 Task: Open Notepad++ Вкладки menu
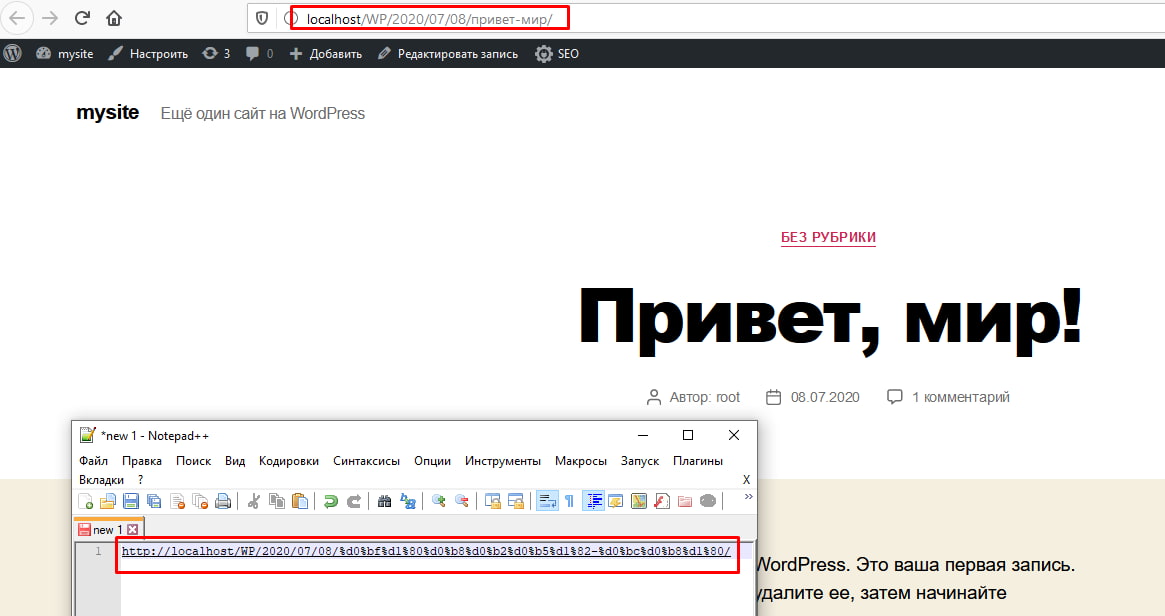(x=102, y=480)
